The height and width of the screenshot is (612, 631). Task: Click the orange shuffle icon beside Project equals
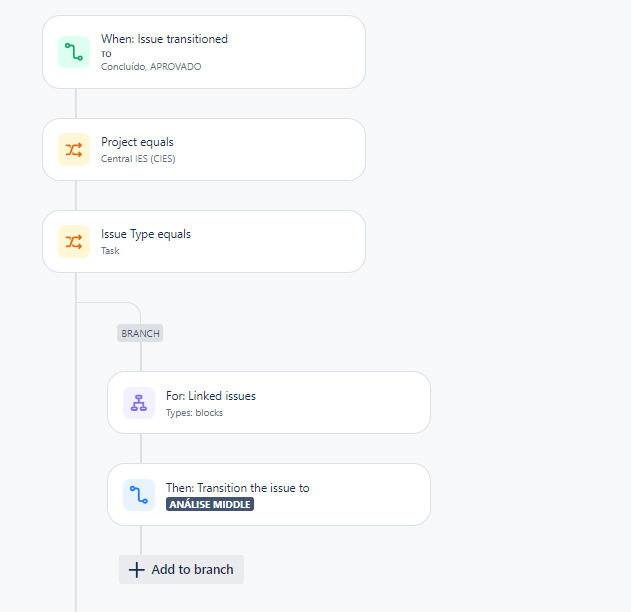[x=74, y=150]
